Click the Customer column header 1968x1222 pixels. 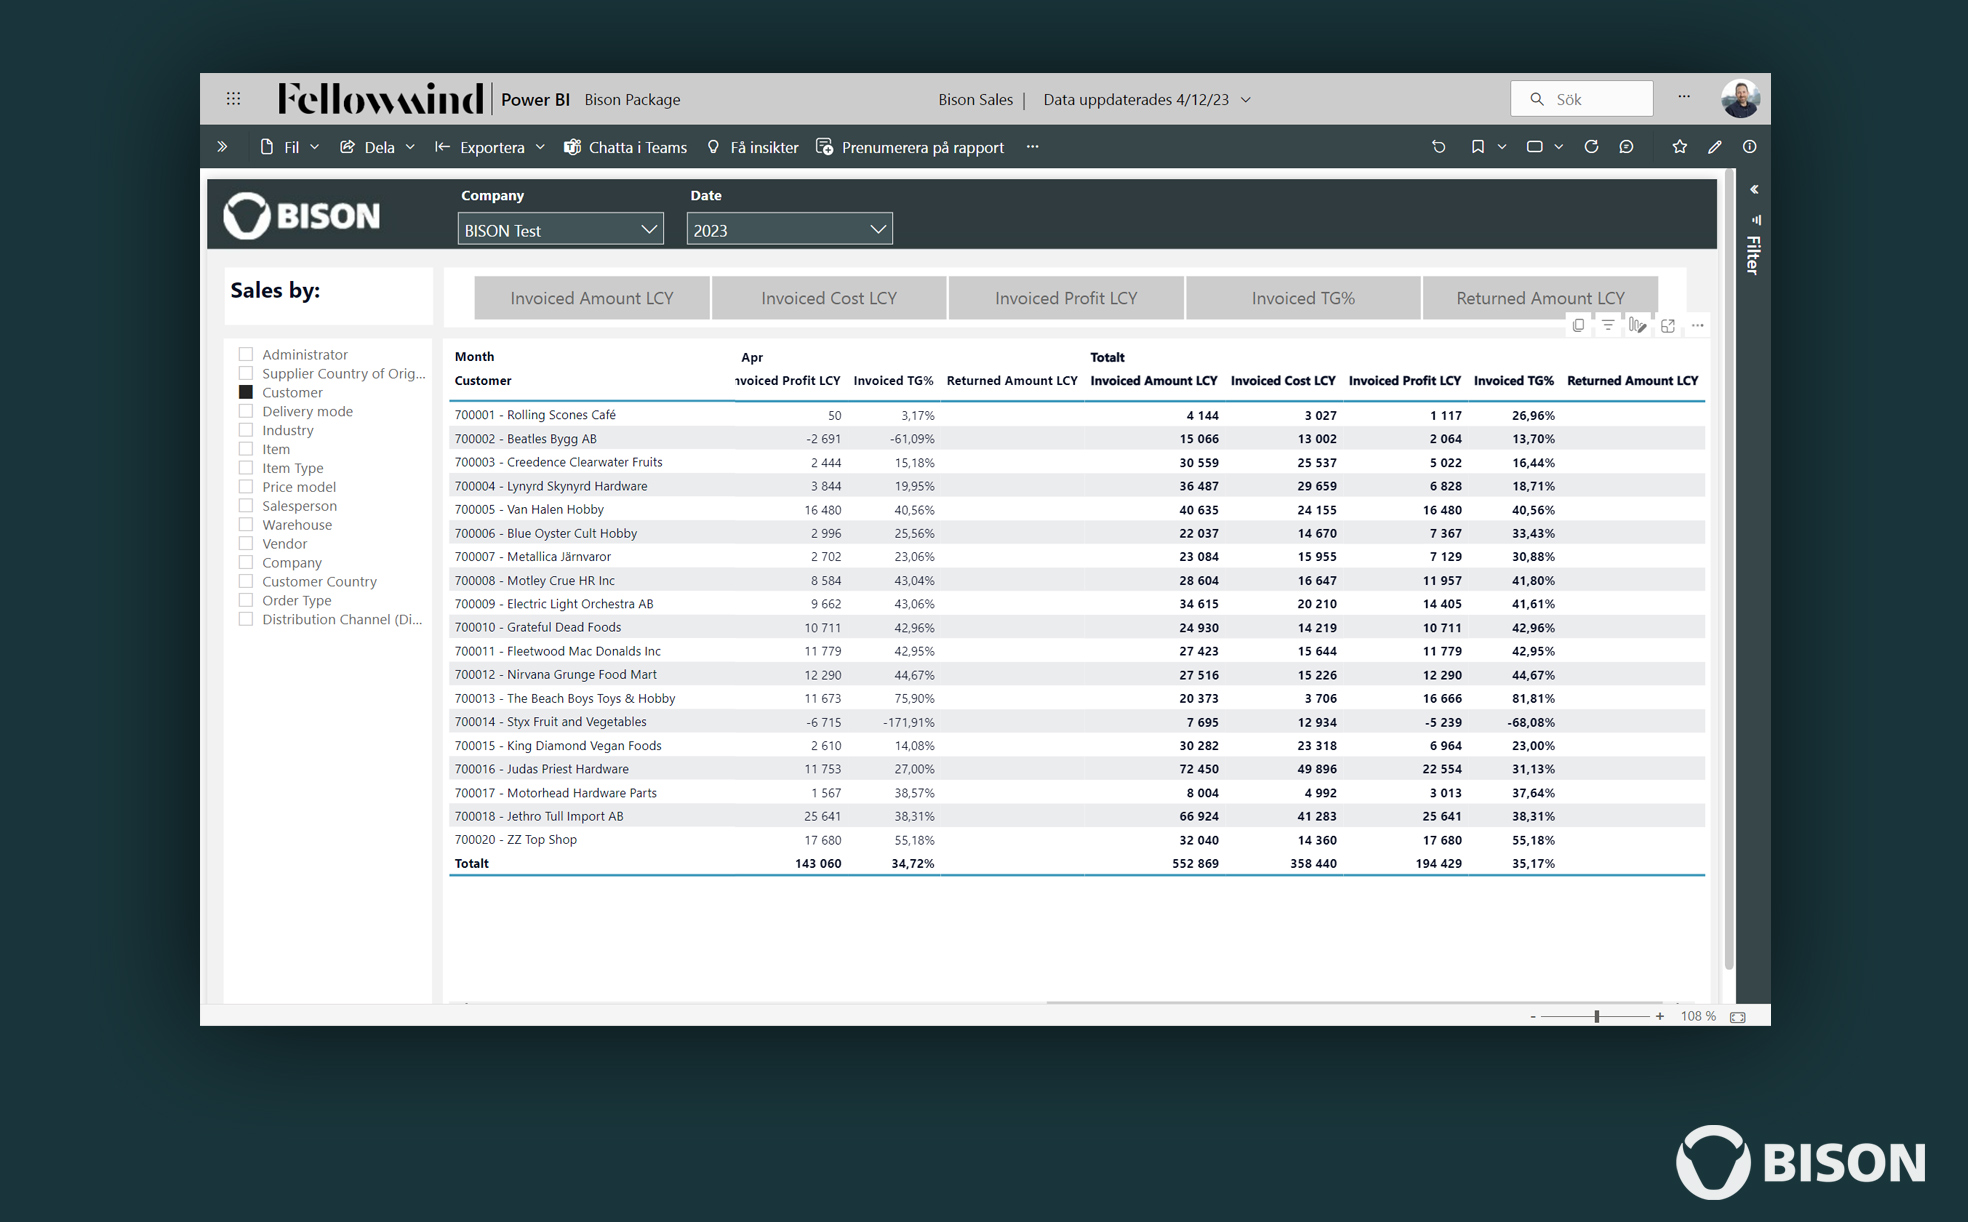[483, 380]
